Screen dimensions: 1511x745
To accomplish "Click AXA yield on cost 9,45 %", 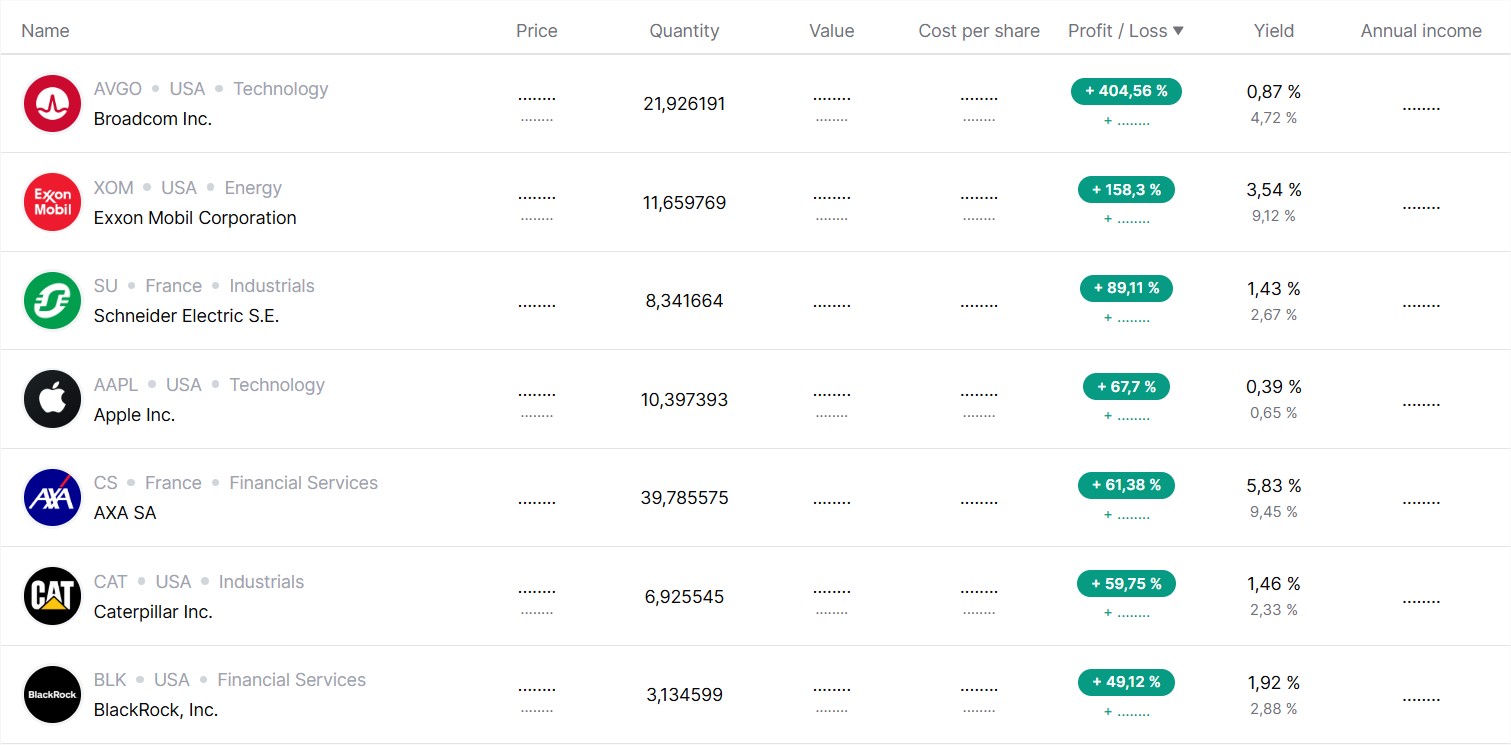I will coord(1274,512).
